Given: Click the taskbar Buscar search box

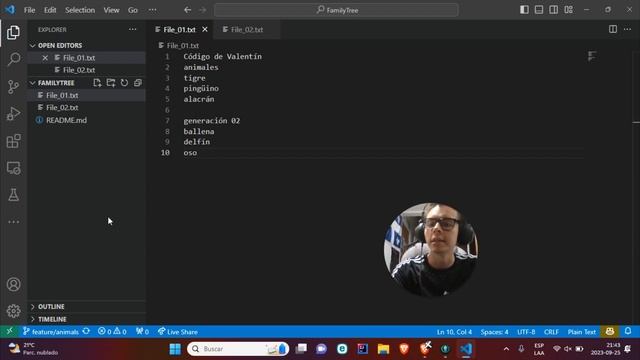Looking at the screenshot, I should click(x=238, y=349).
